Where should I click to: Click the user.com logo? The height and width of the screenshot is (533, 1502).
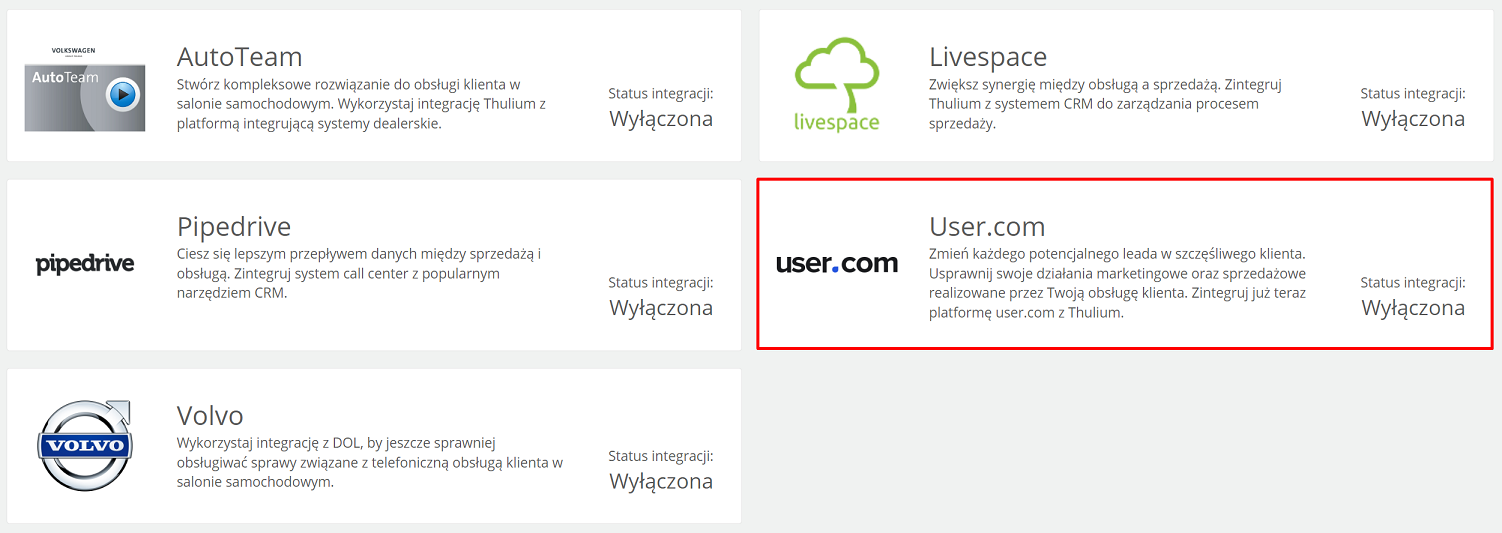point(837,264)
